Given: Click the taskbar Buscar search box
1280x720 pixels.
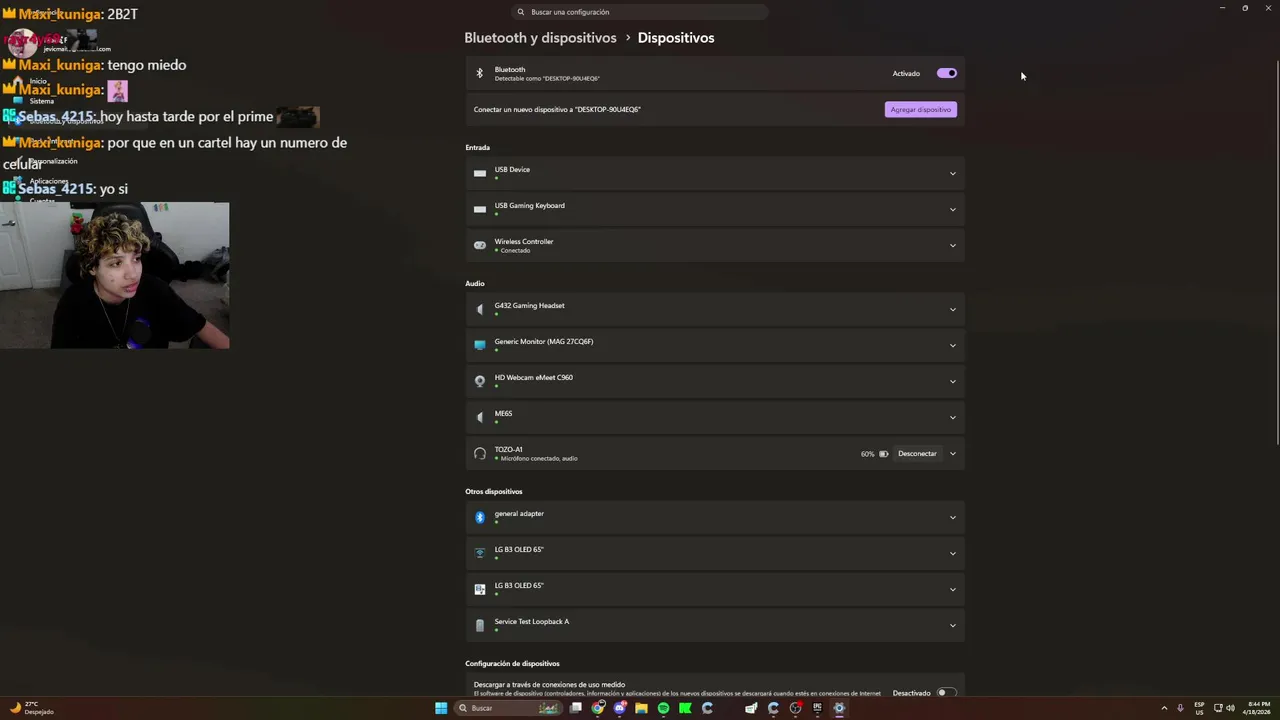Looking at the screenshot, I should [x=509, y=708].
